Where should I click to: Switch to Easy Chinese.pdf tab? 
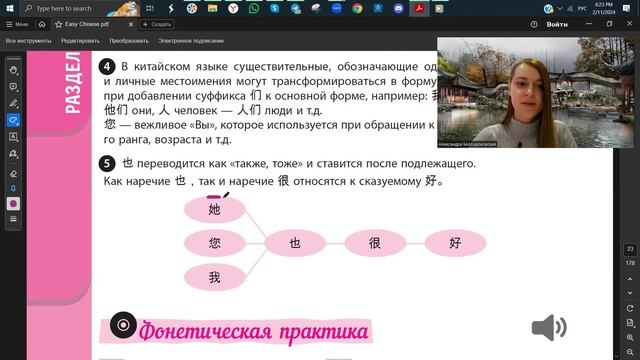[94, 24]
